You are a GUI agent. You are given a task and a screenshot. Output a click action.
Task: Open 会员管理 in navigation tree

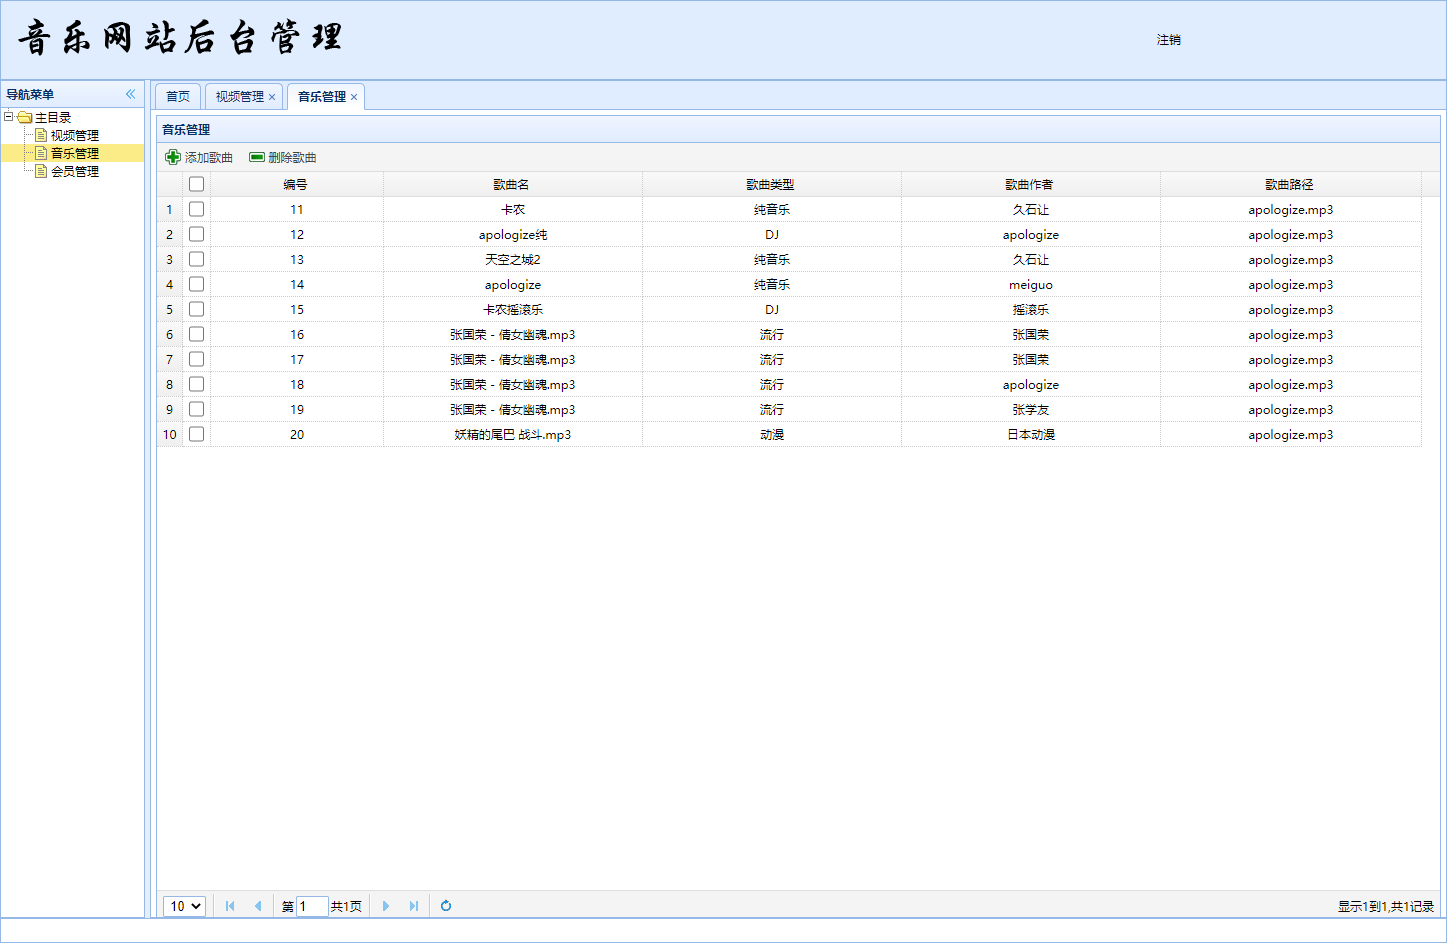click(x=75, y=171)
